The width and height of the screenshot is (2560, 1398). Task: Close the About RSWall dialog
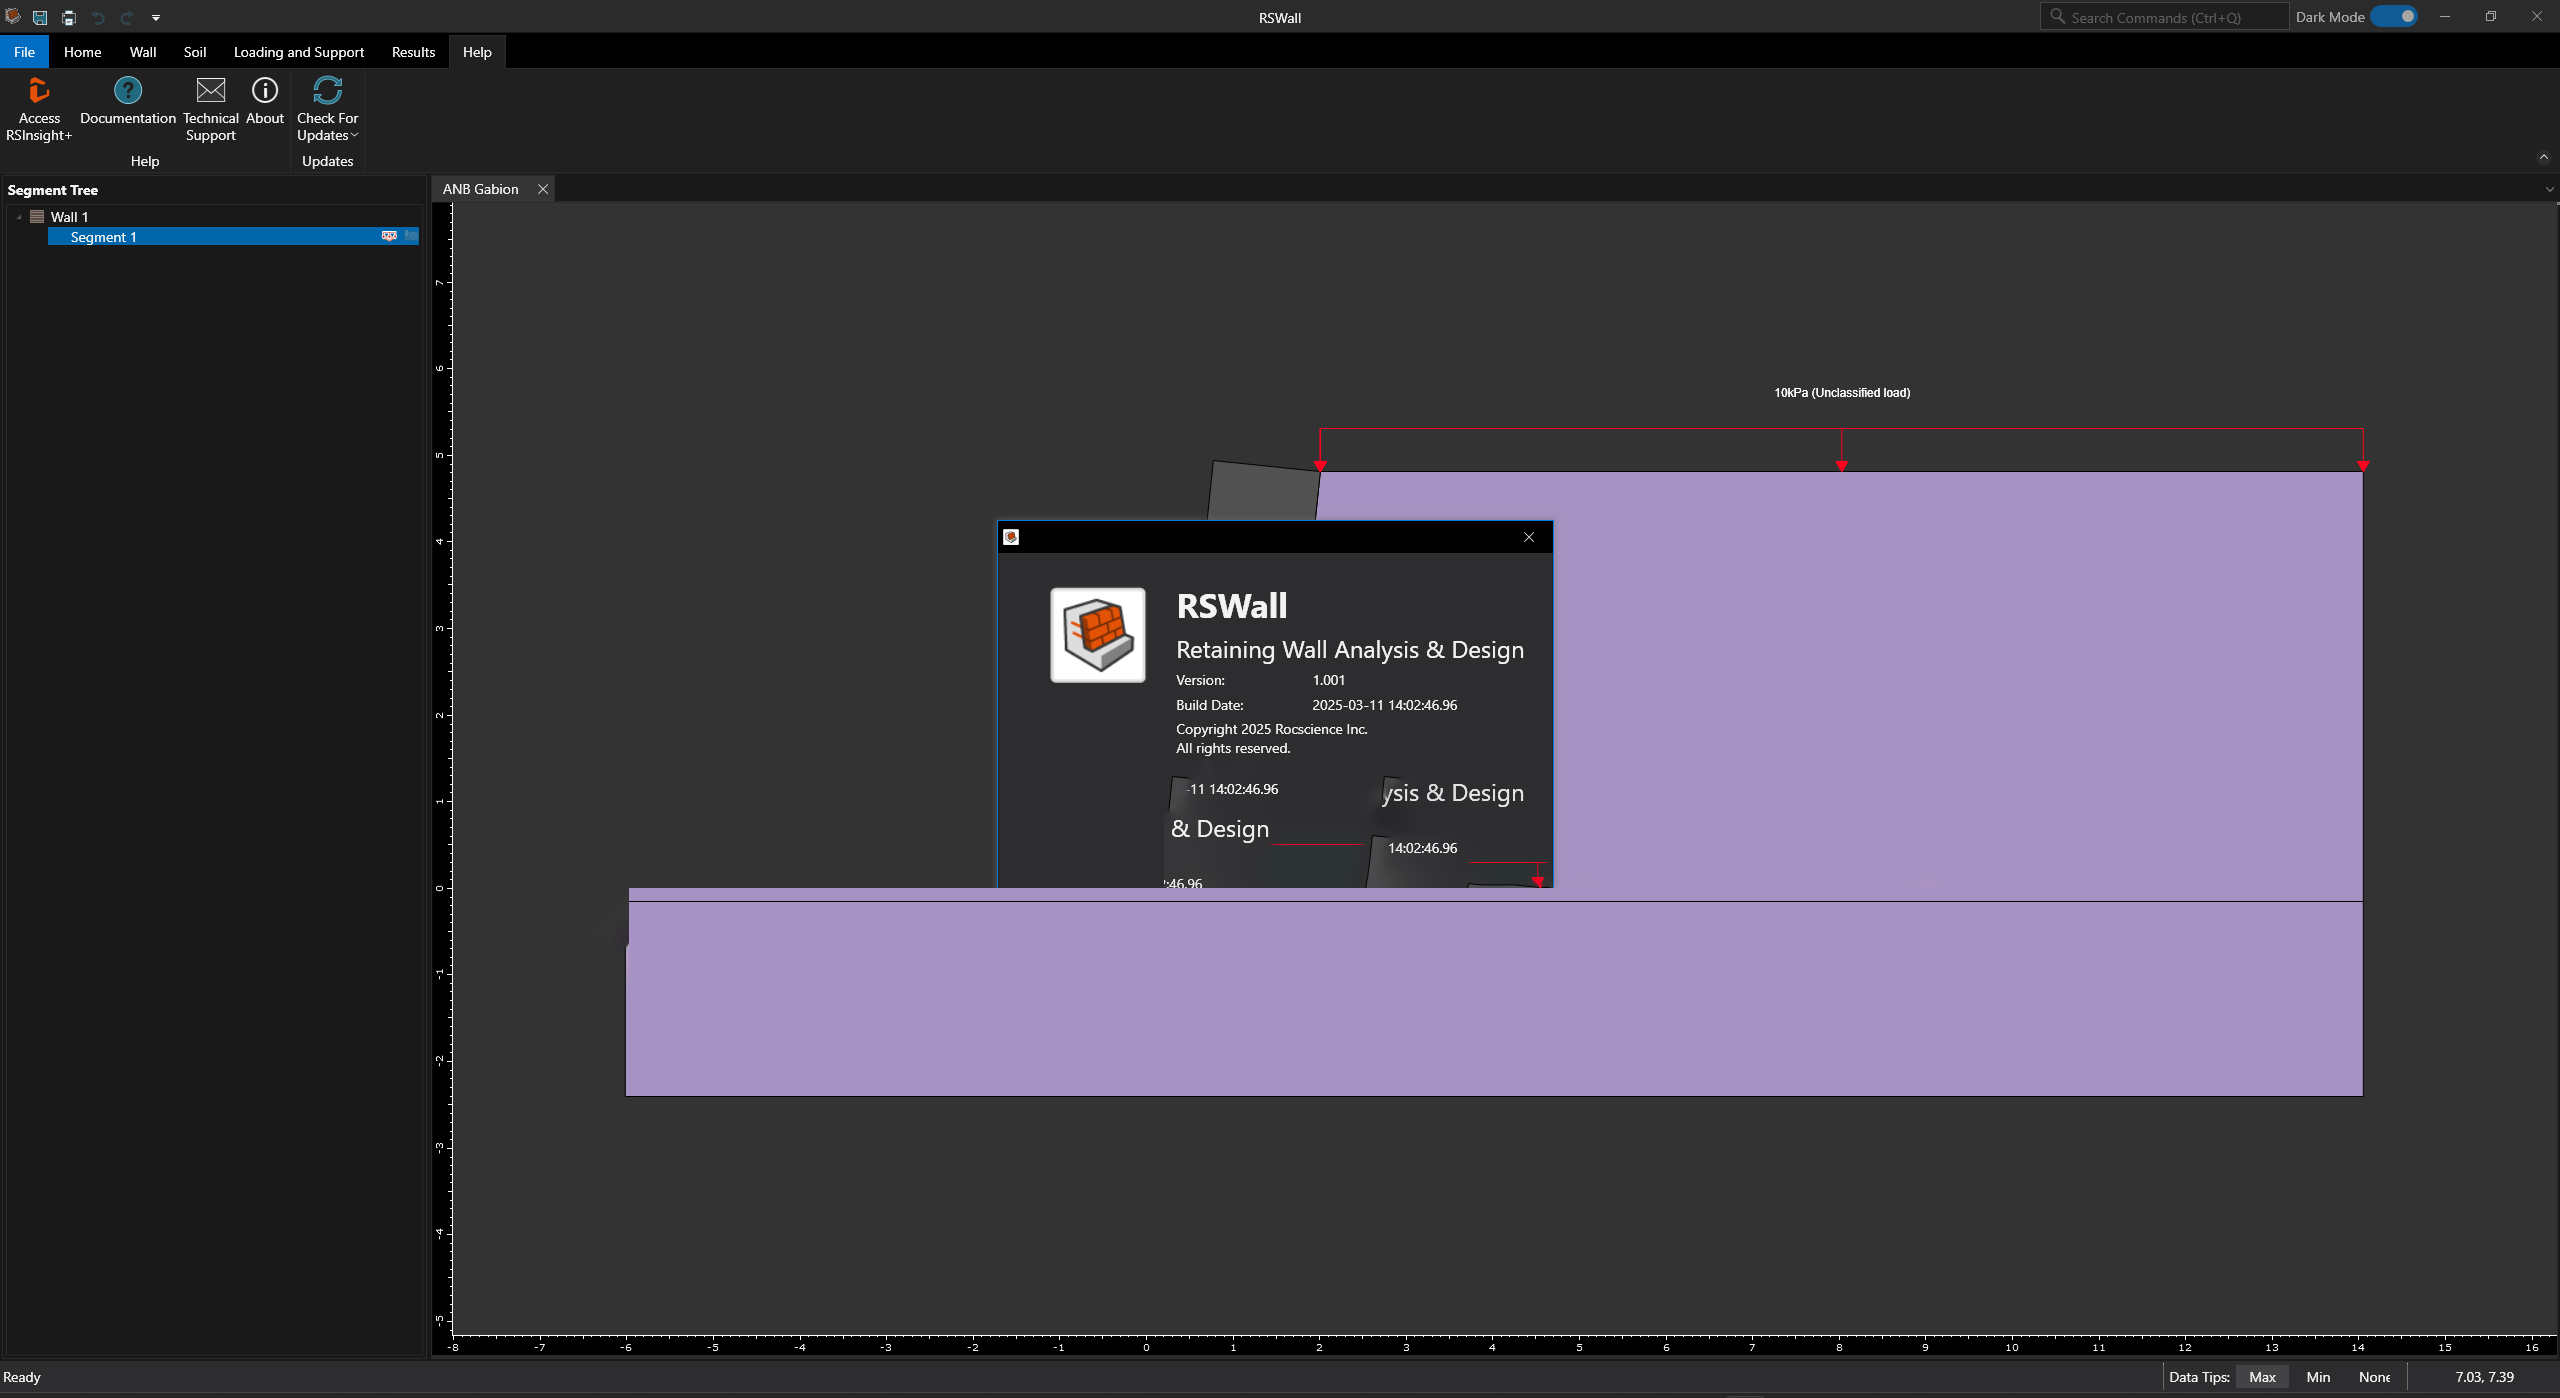(x=1529, y=537)
